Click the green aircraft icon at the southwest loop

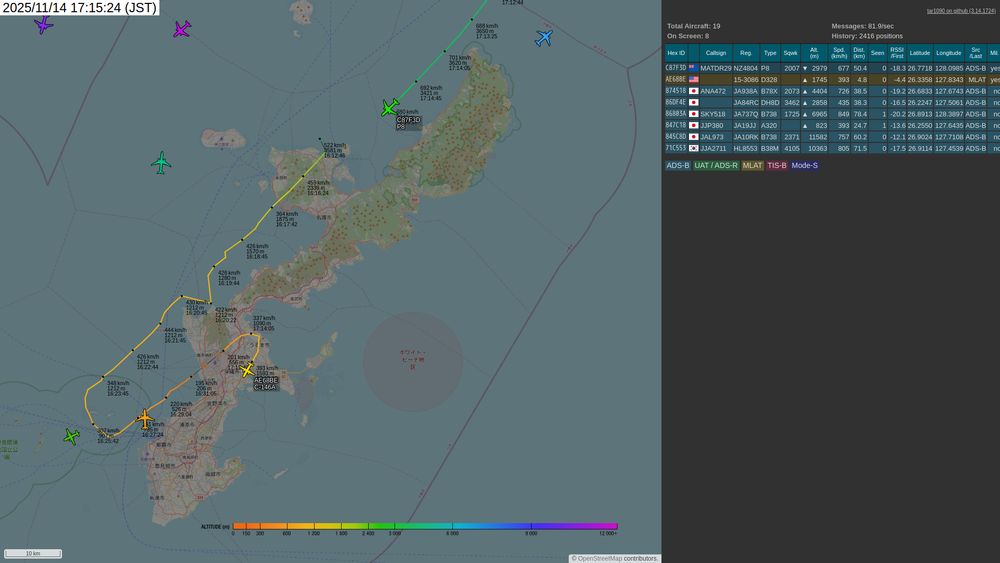(71, 437)
